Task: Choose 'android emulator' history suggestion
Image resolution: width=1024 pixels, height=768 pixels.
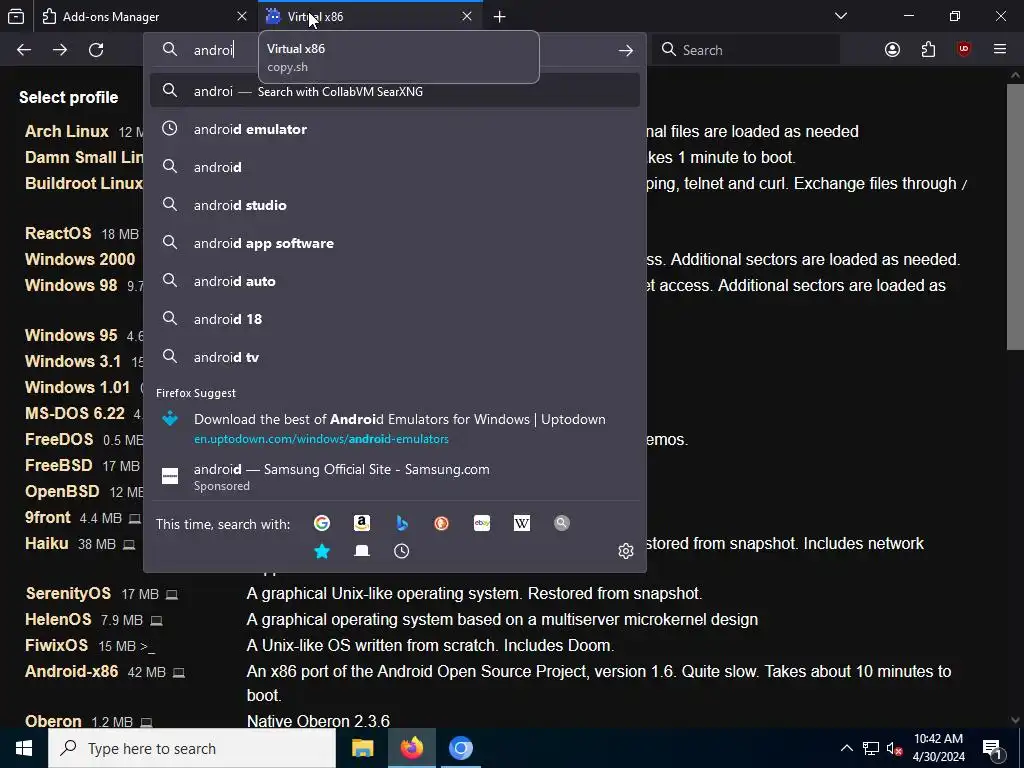Action: point(395,129)
